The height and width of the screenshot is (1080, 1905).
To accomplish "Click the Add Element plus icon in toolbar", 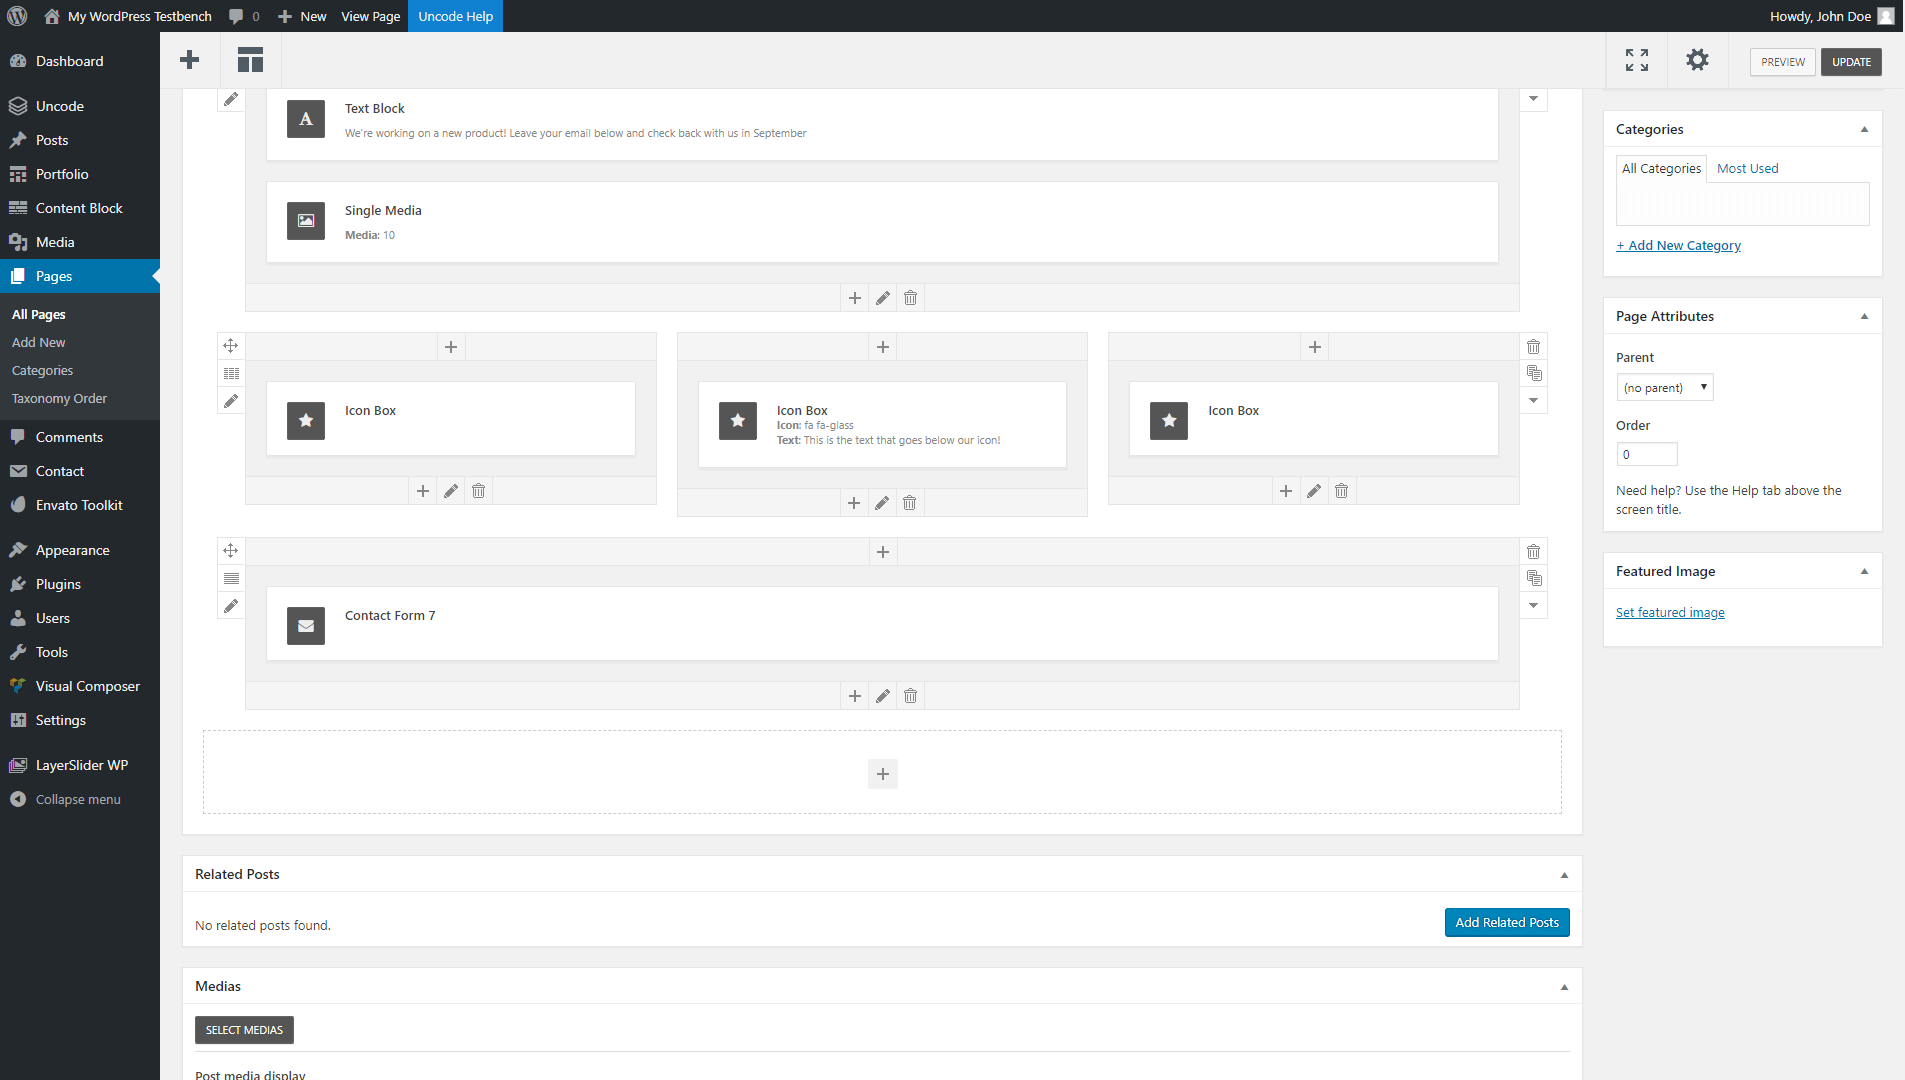I will [x=189, y=60].
